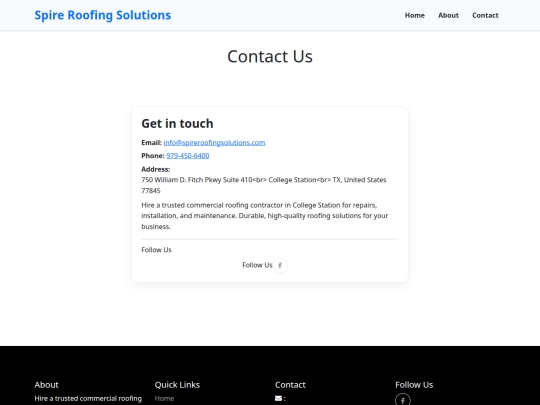The image size is (540, 405).
Task: Click the Phone: label
Action: click(x=153, y=156)
